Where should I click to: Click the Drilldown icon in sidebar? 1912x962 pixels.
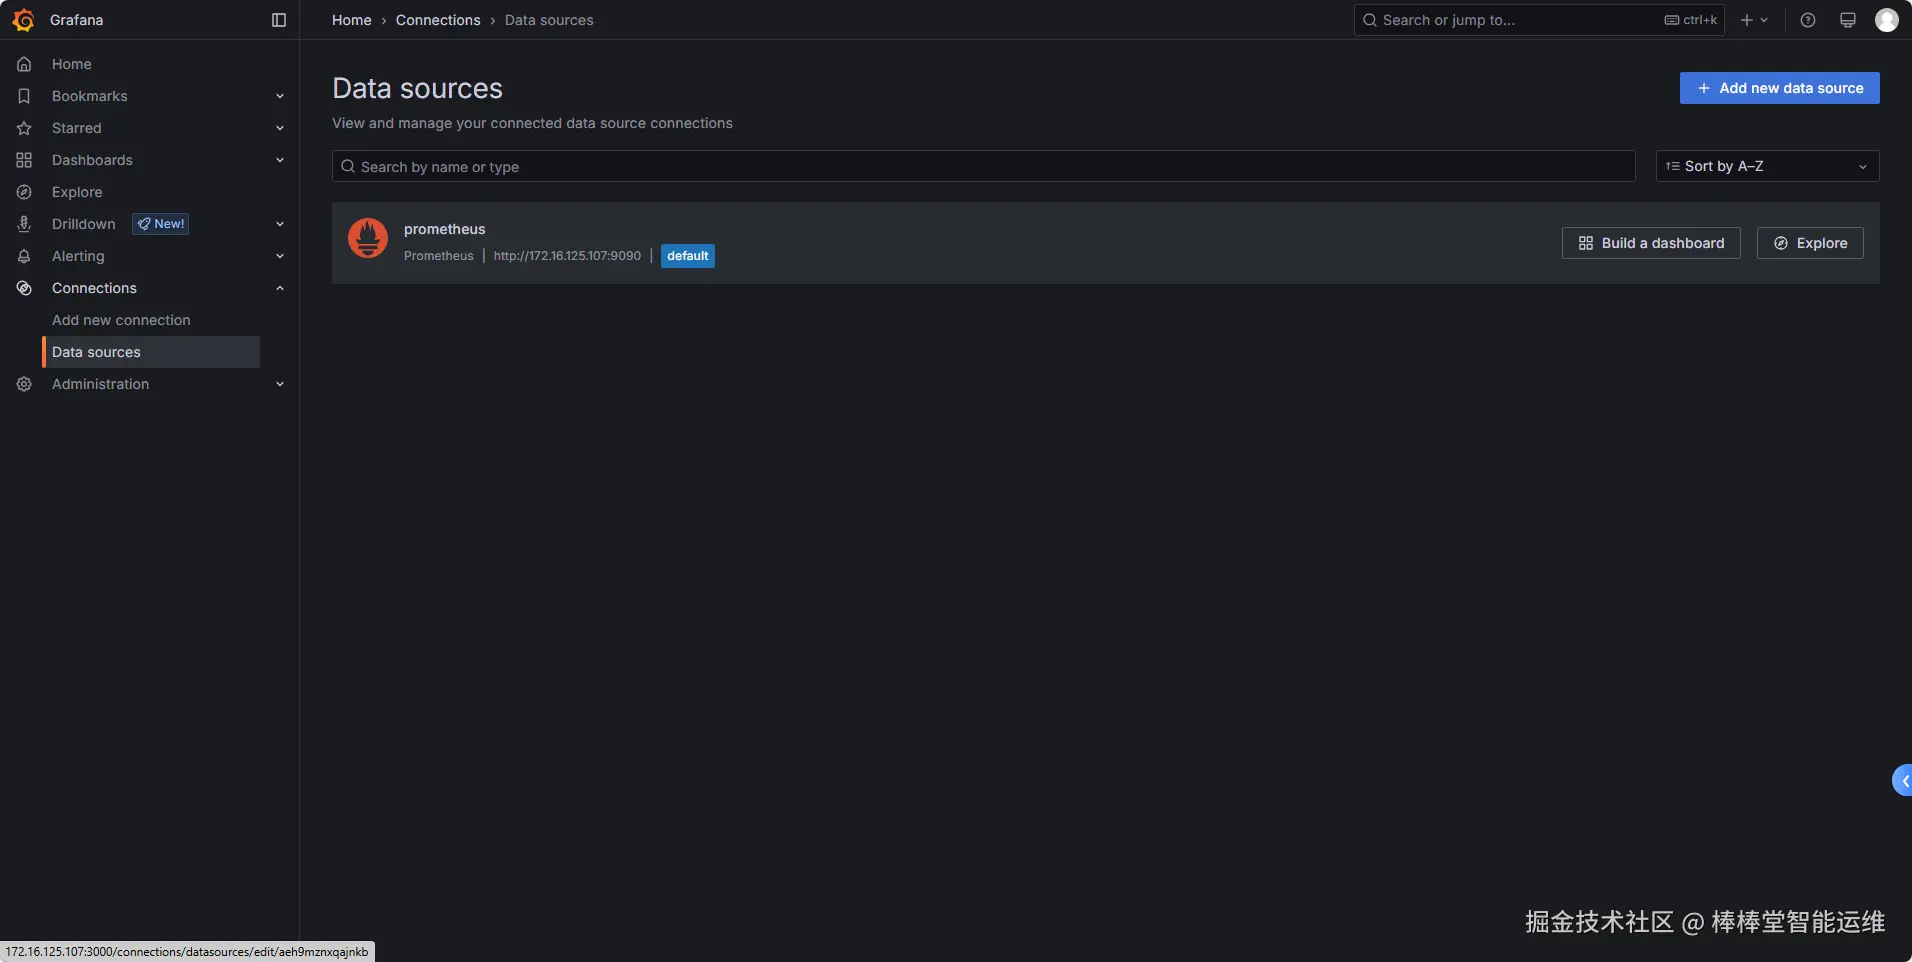tap(24, 224)
